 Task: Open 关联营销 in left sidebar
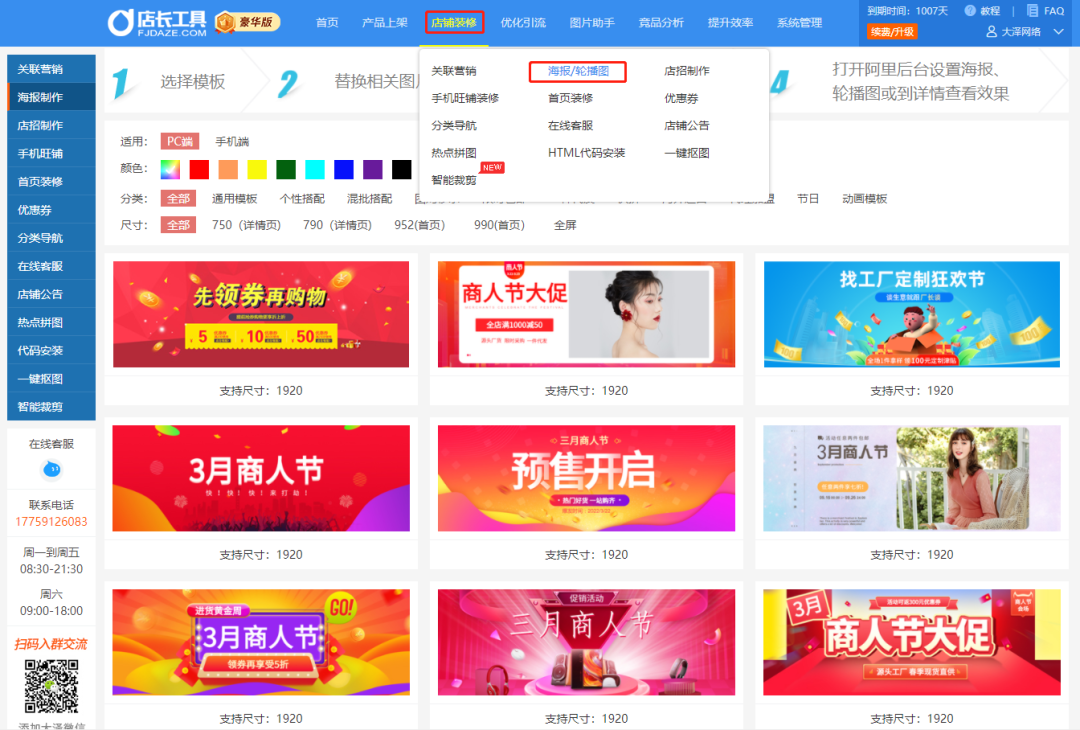(51, 69)
